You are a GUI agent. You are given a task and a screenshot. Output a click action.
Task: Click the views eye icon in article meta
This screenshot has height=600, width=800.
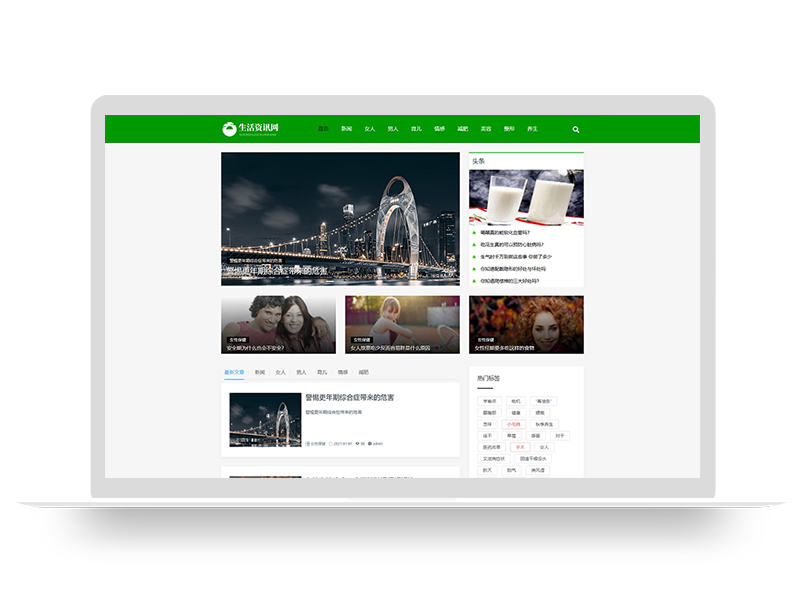(358, 443)
